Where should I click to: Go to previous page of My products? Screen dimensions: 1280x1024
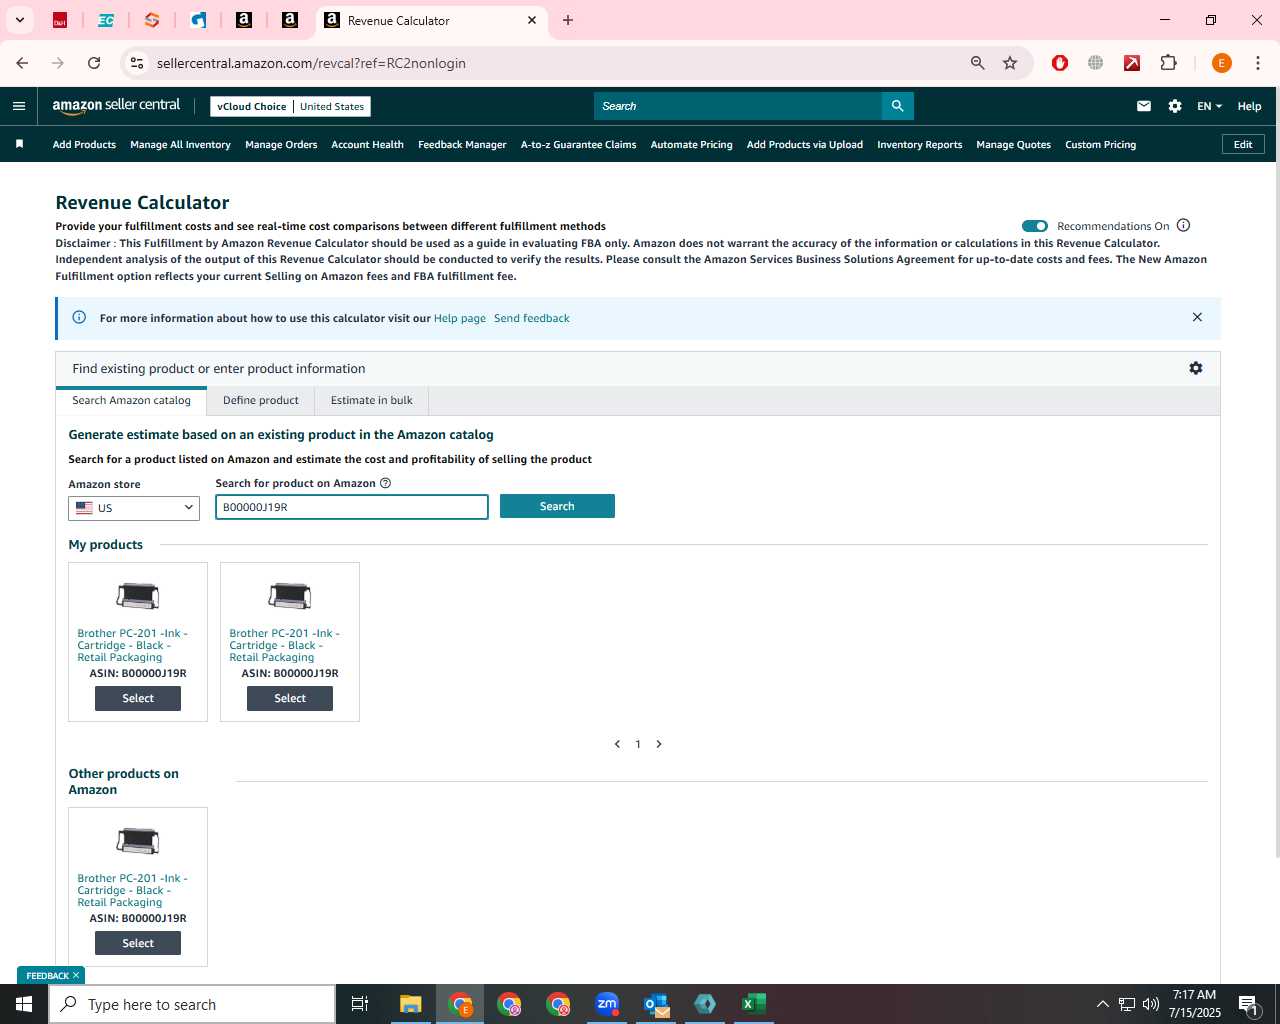[617, 744]
